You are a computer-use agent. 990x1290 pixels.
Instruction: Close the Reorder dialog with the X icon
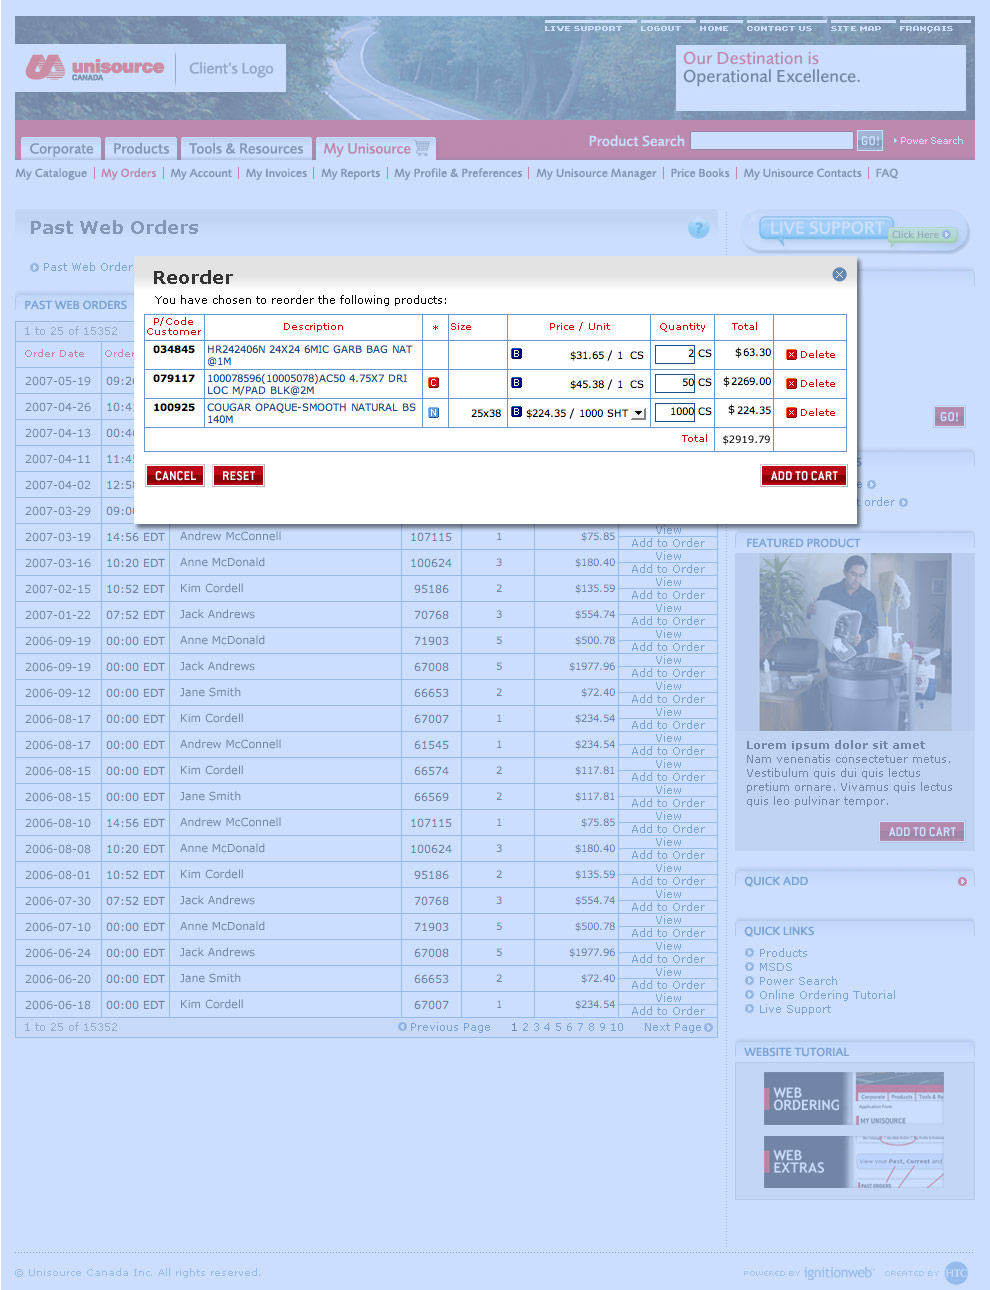click(839, 274)
